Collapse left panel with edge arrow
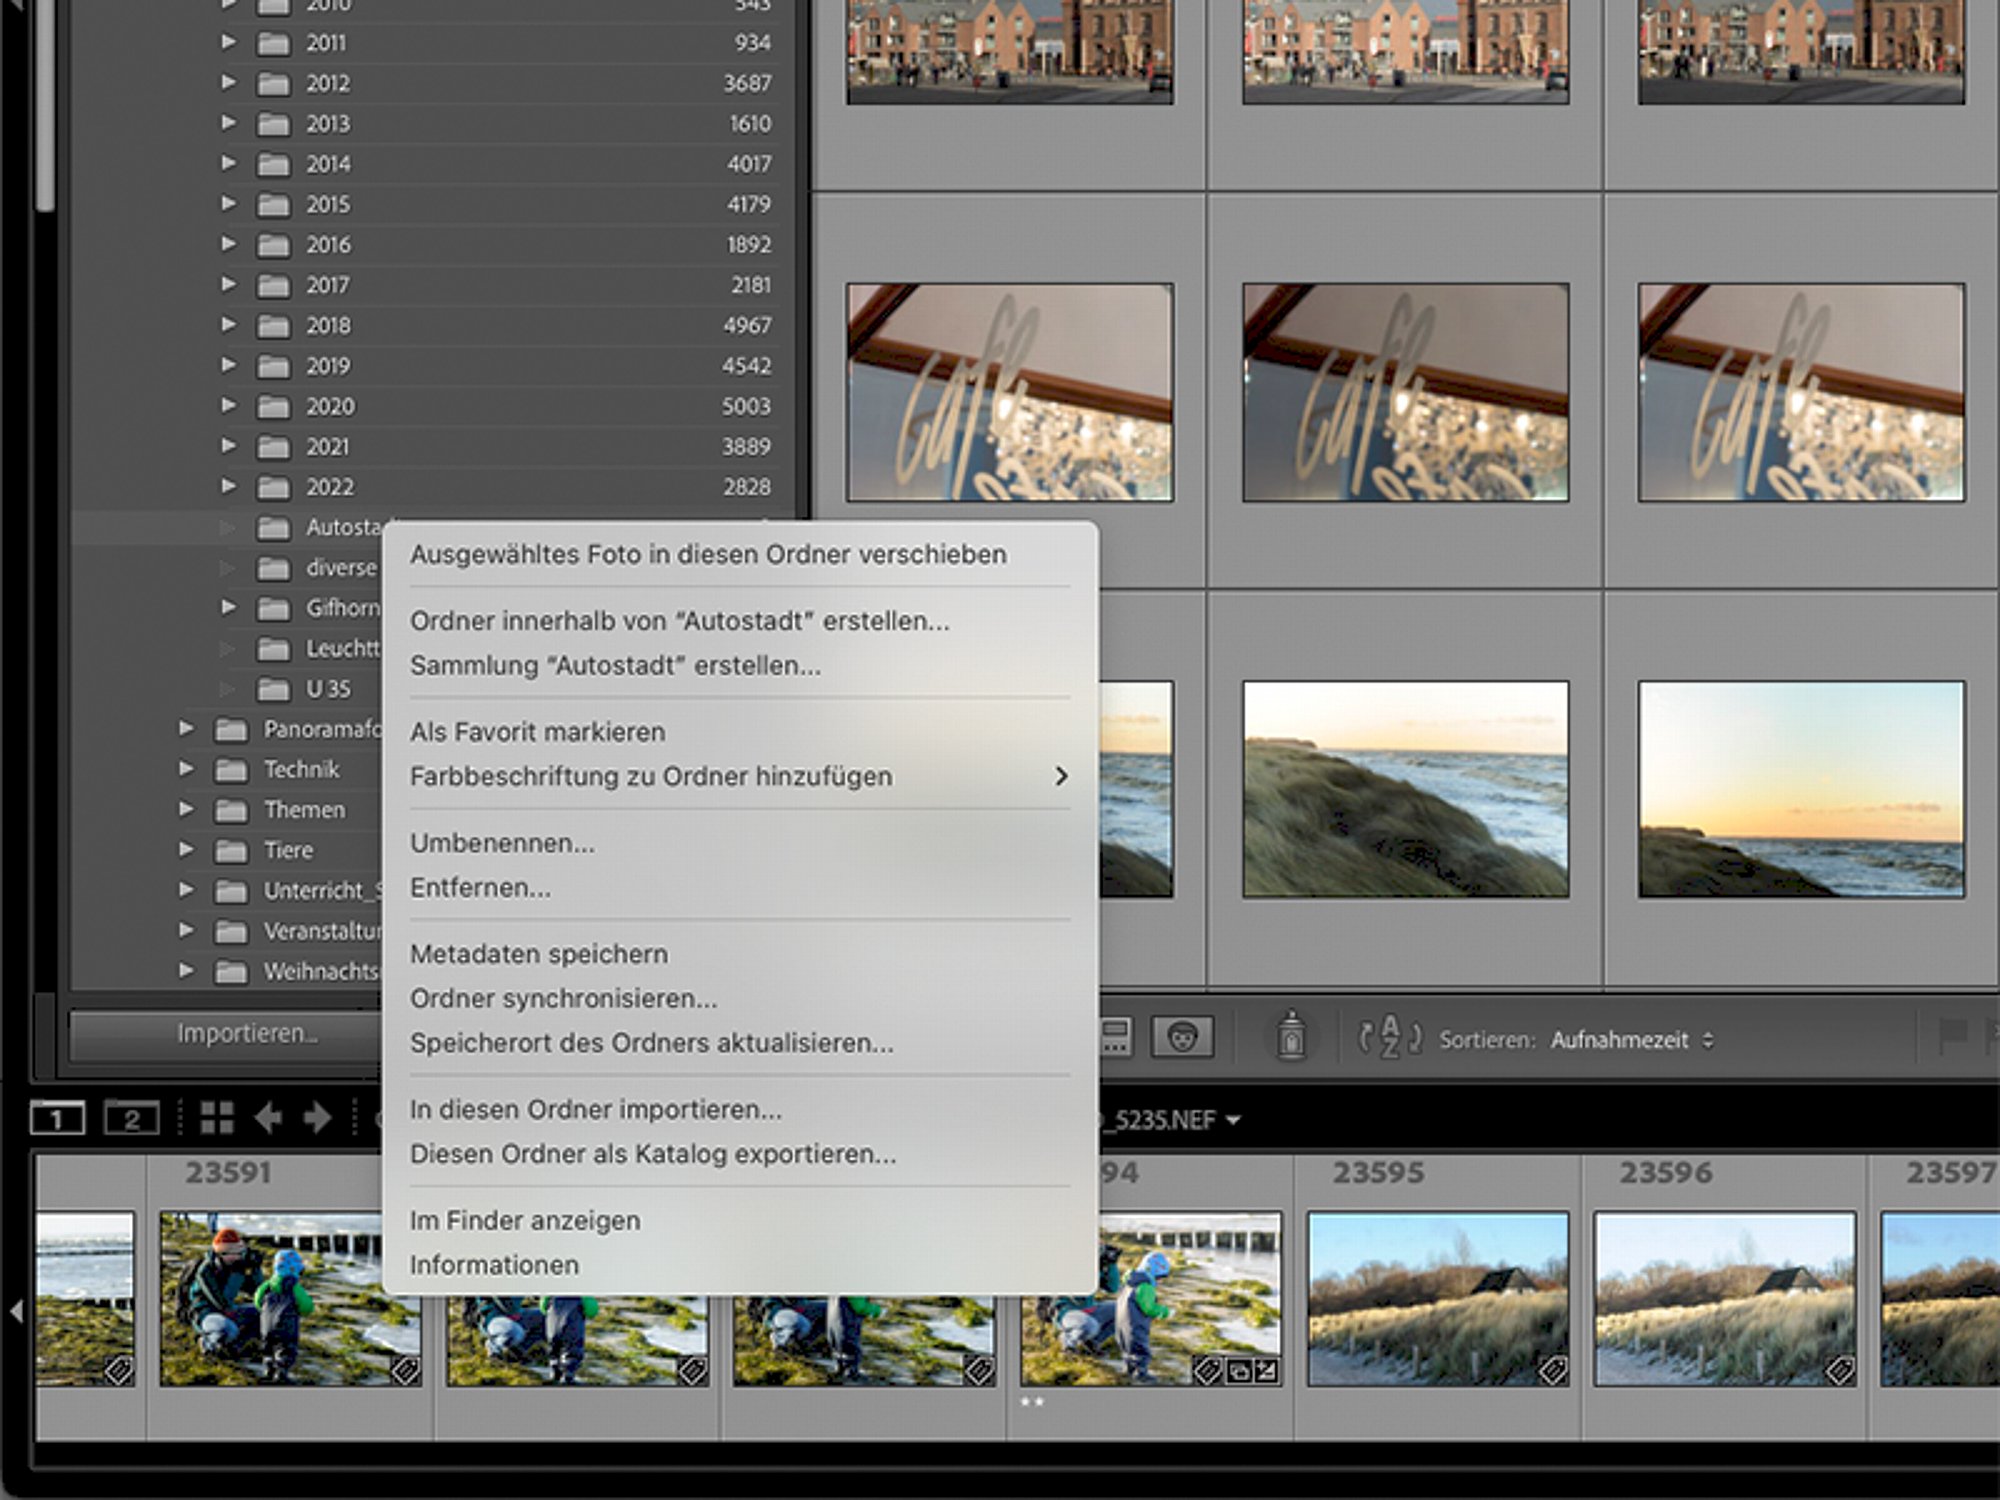 (15, 1311)
